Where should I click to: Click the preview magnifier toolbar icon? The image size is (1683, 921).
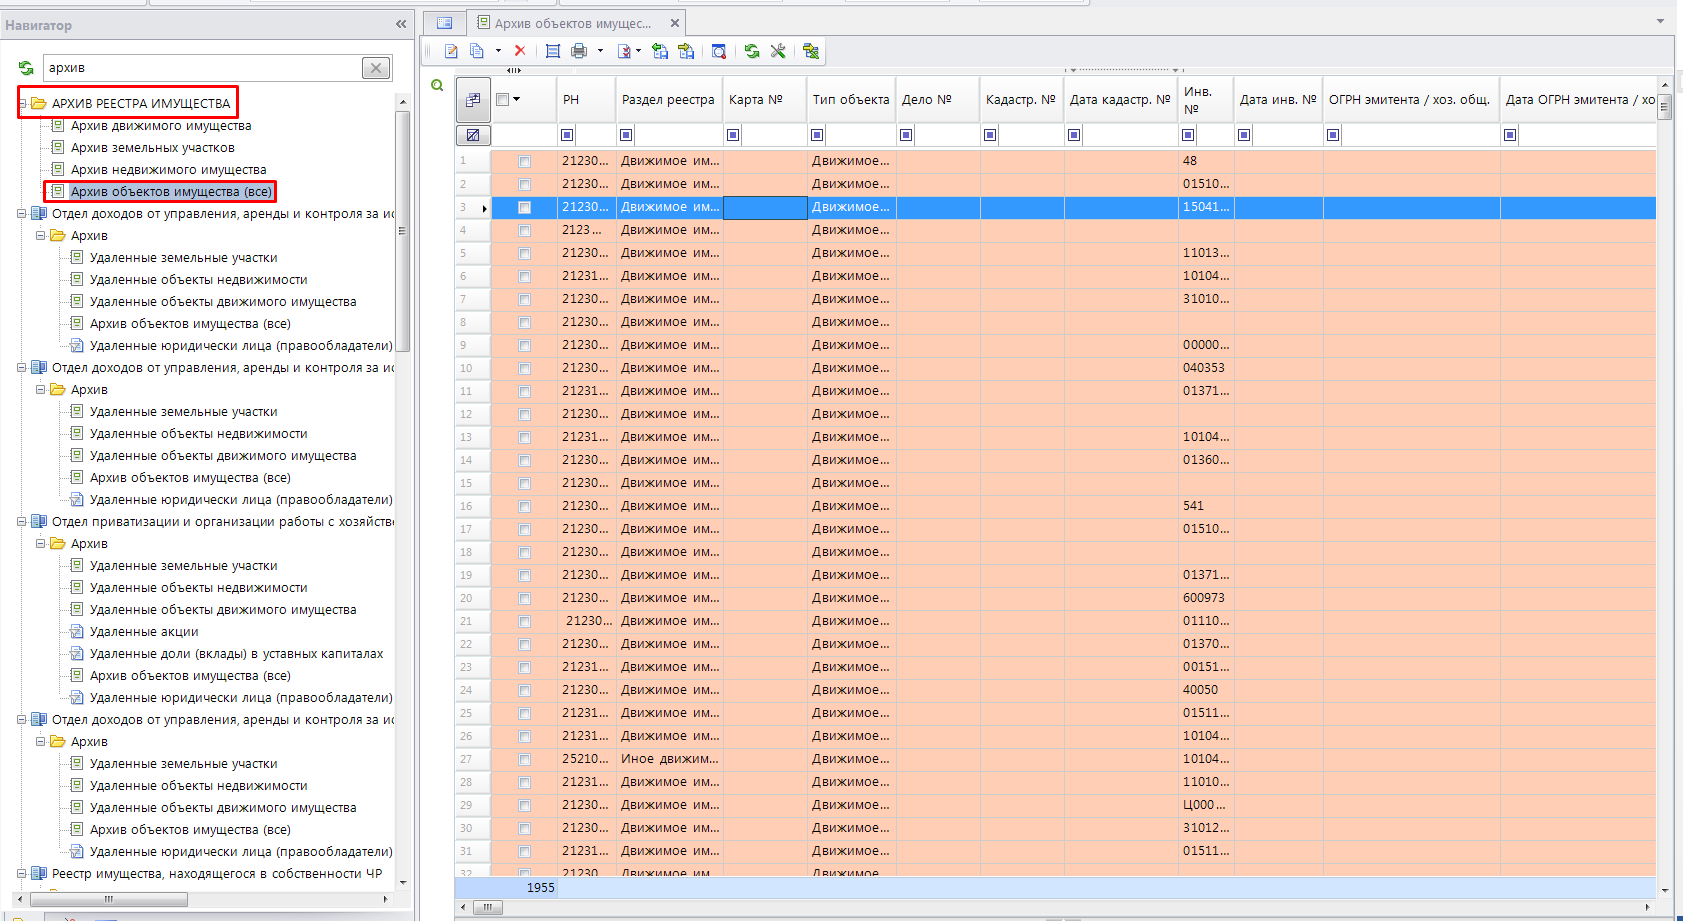[719, 51]
